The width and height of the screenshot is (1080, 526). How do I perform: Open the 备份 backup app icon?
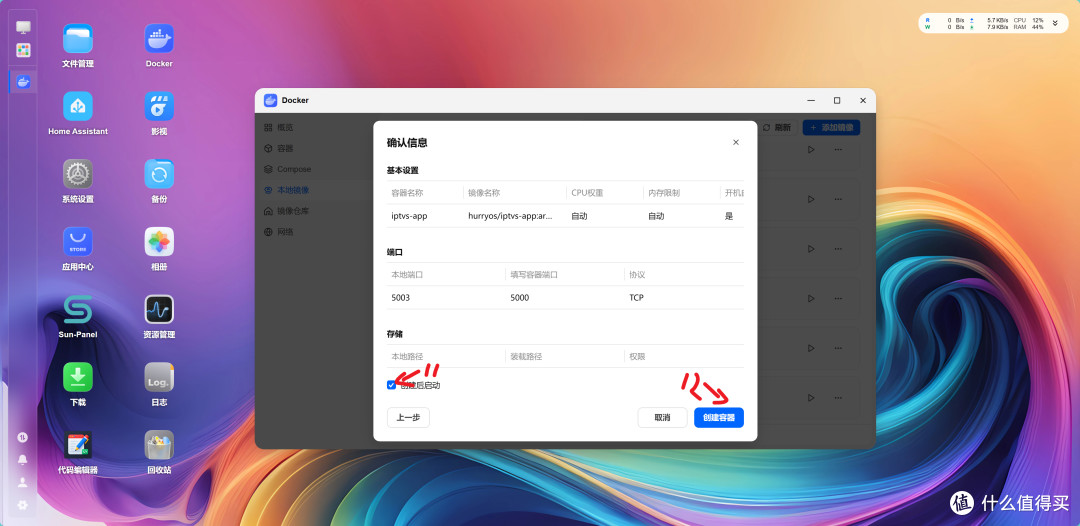pyautogui.click(x=159, y=174)
